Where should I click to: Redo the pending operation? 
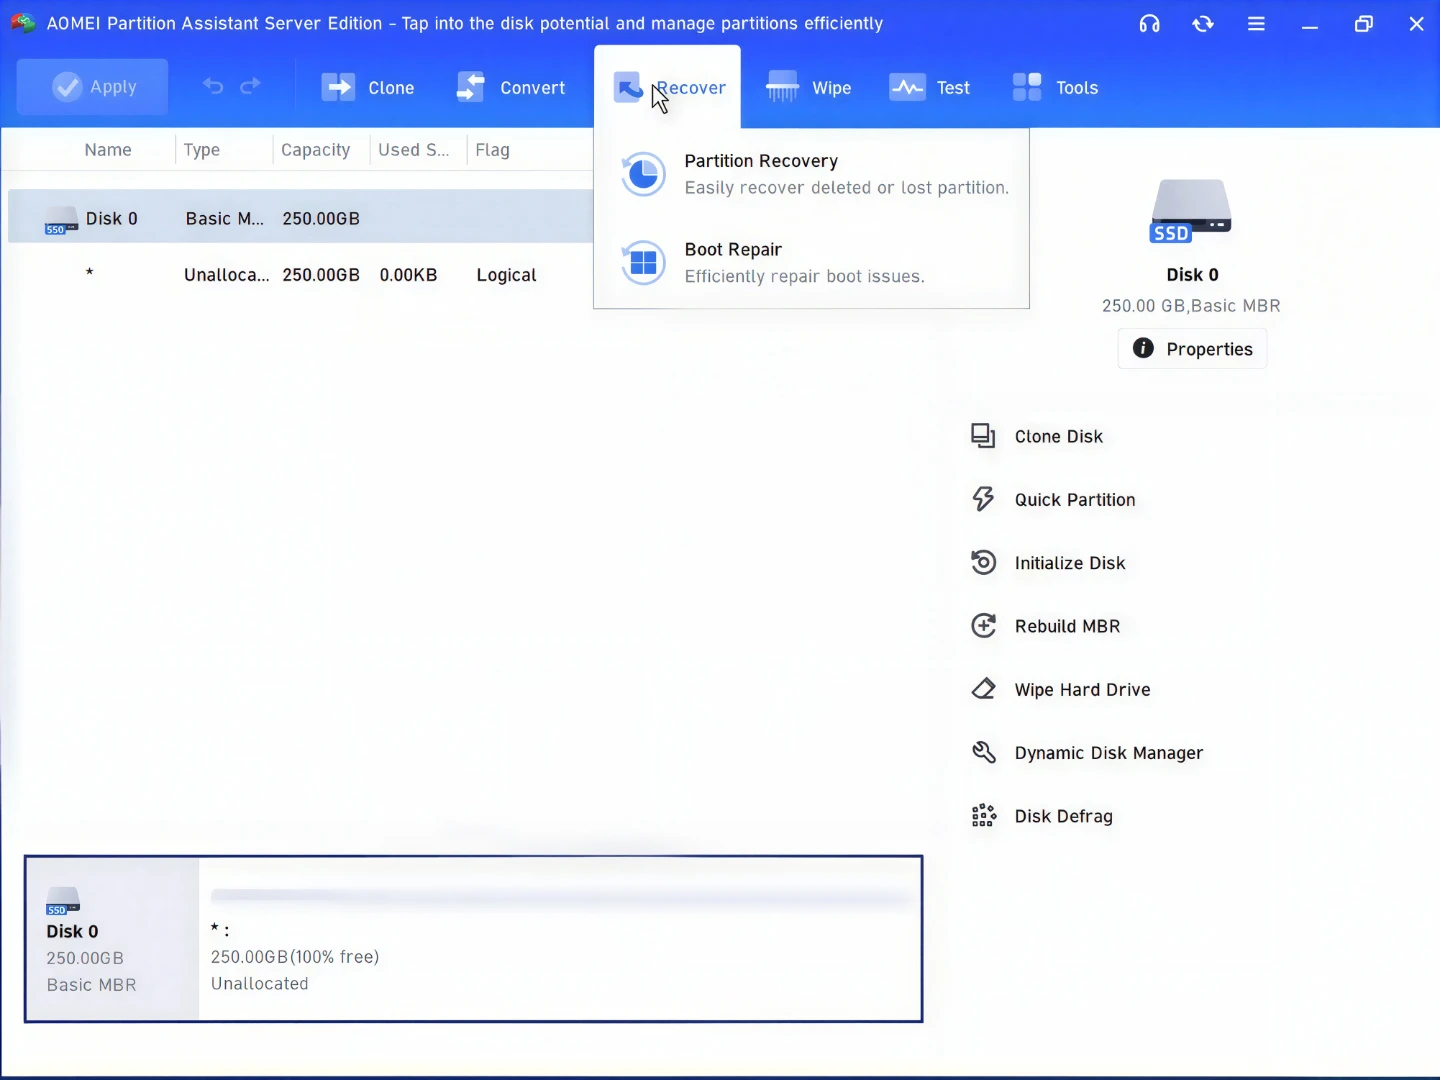tap(251, 86)
